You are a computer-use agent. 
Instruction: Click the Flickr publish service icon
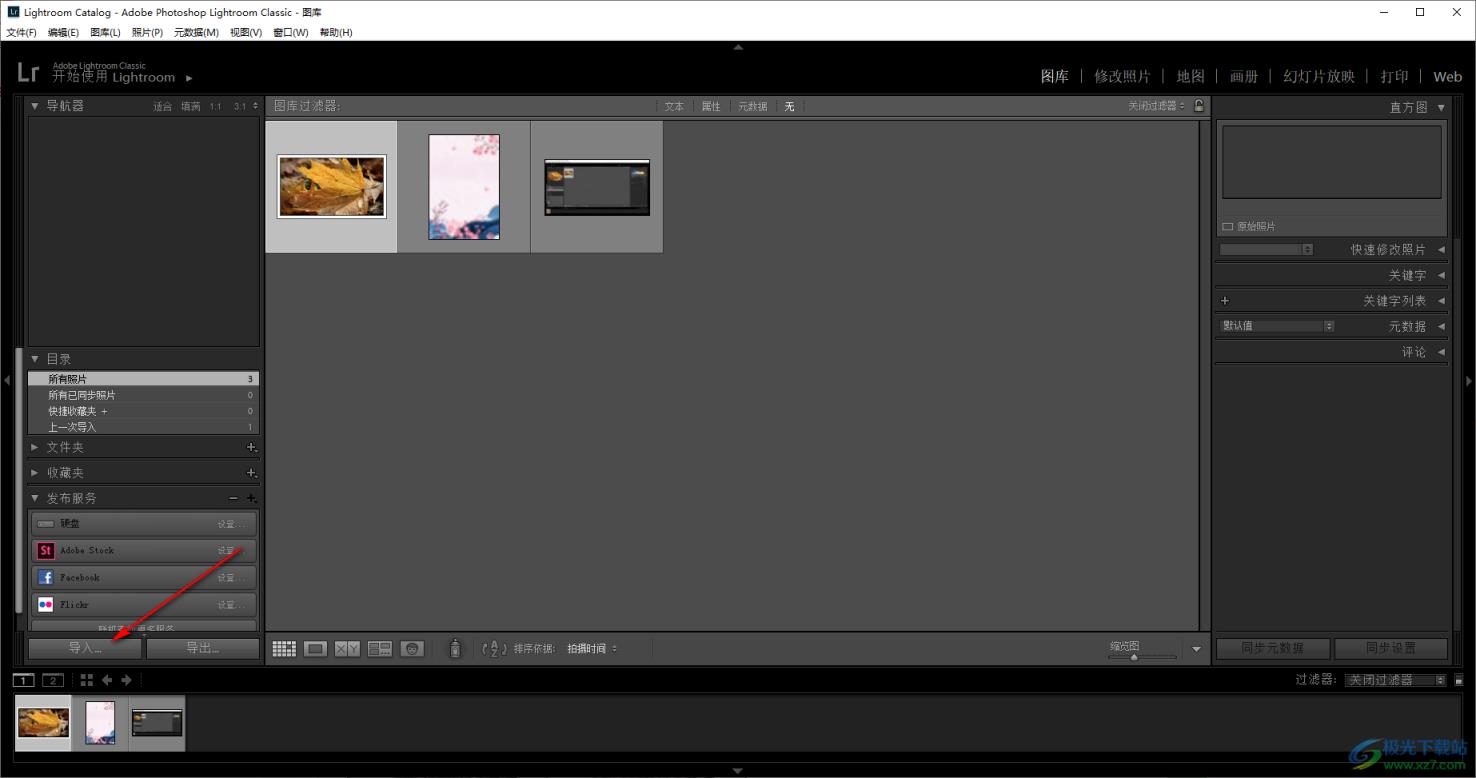tap(45, 604)
